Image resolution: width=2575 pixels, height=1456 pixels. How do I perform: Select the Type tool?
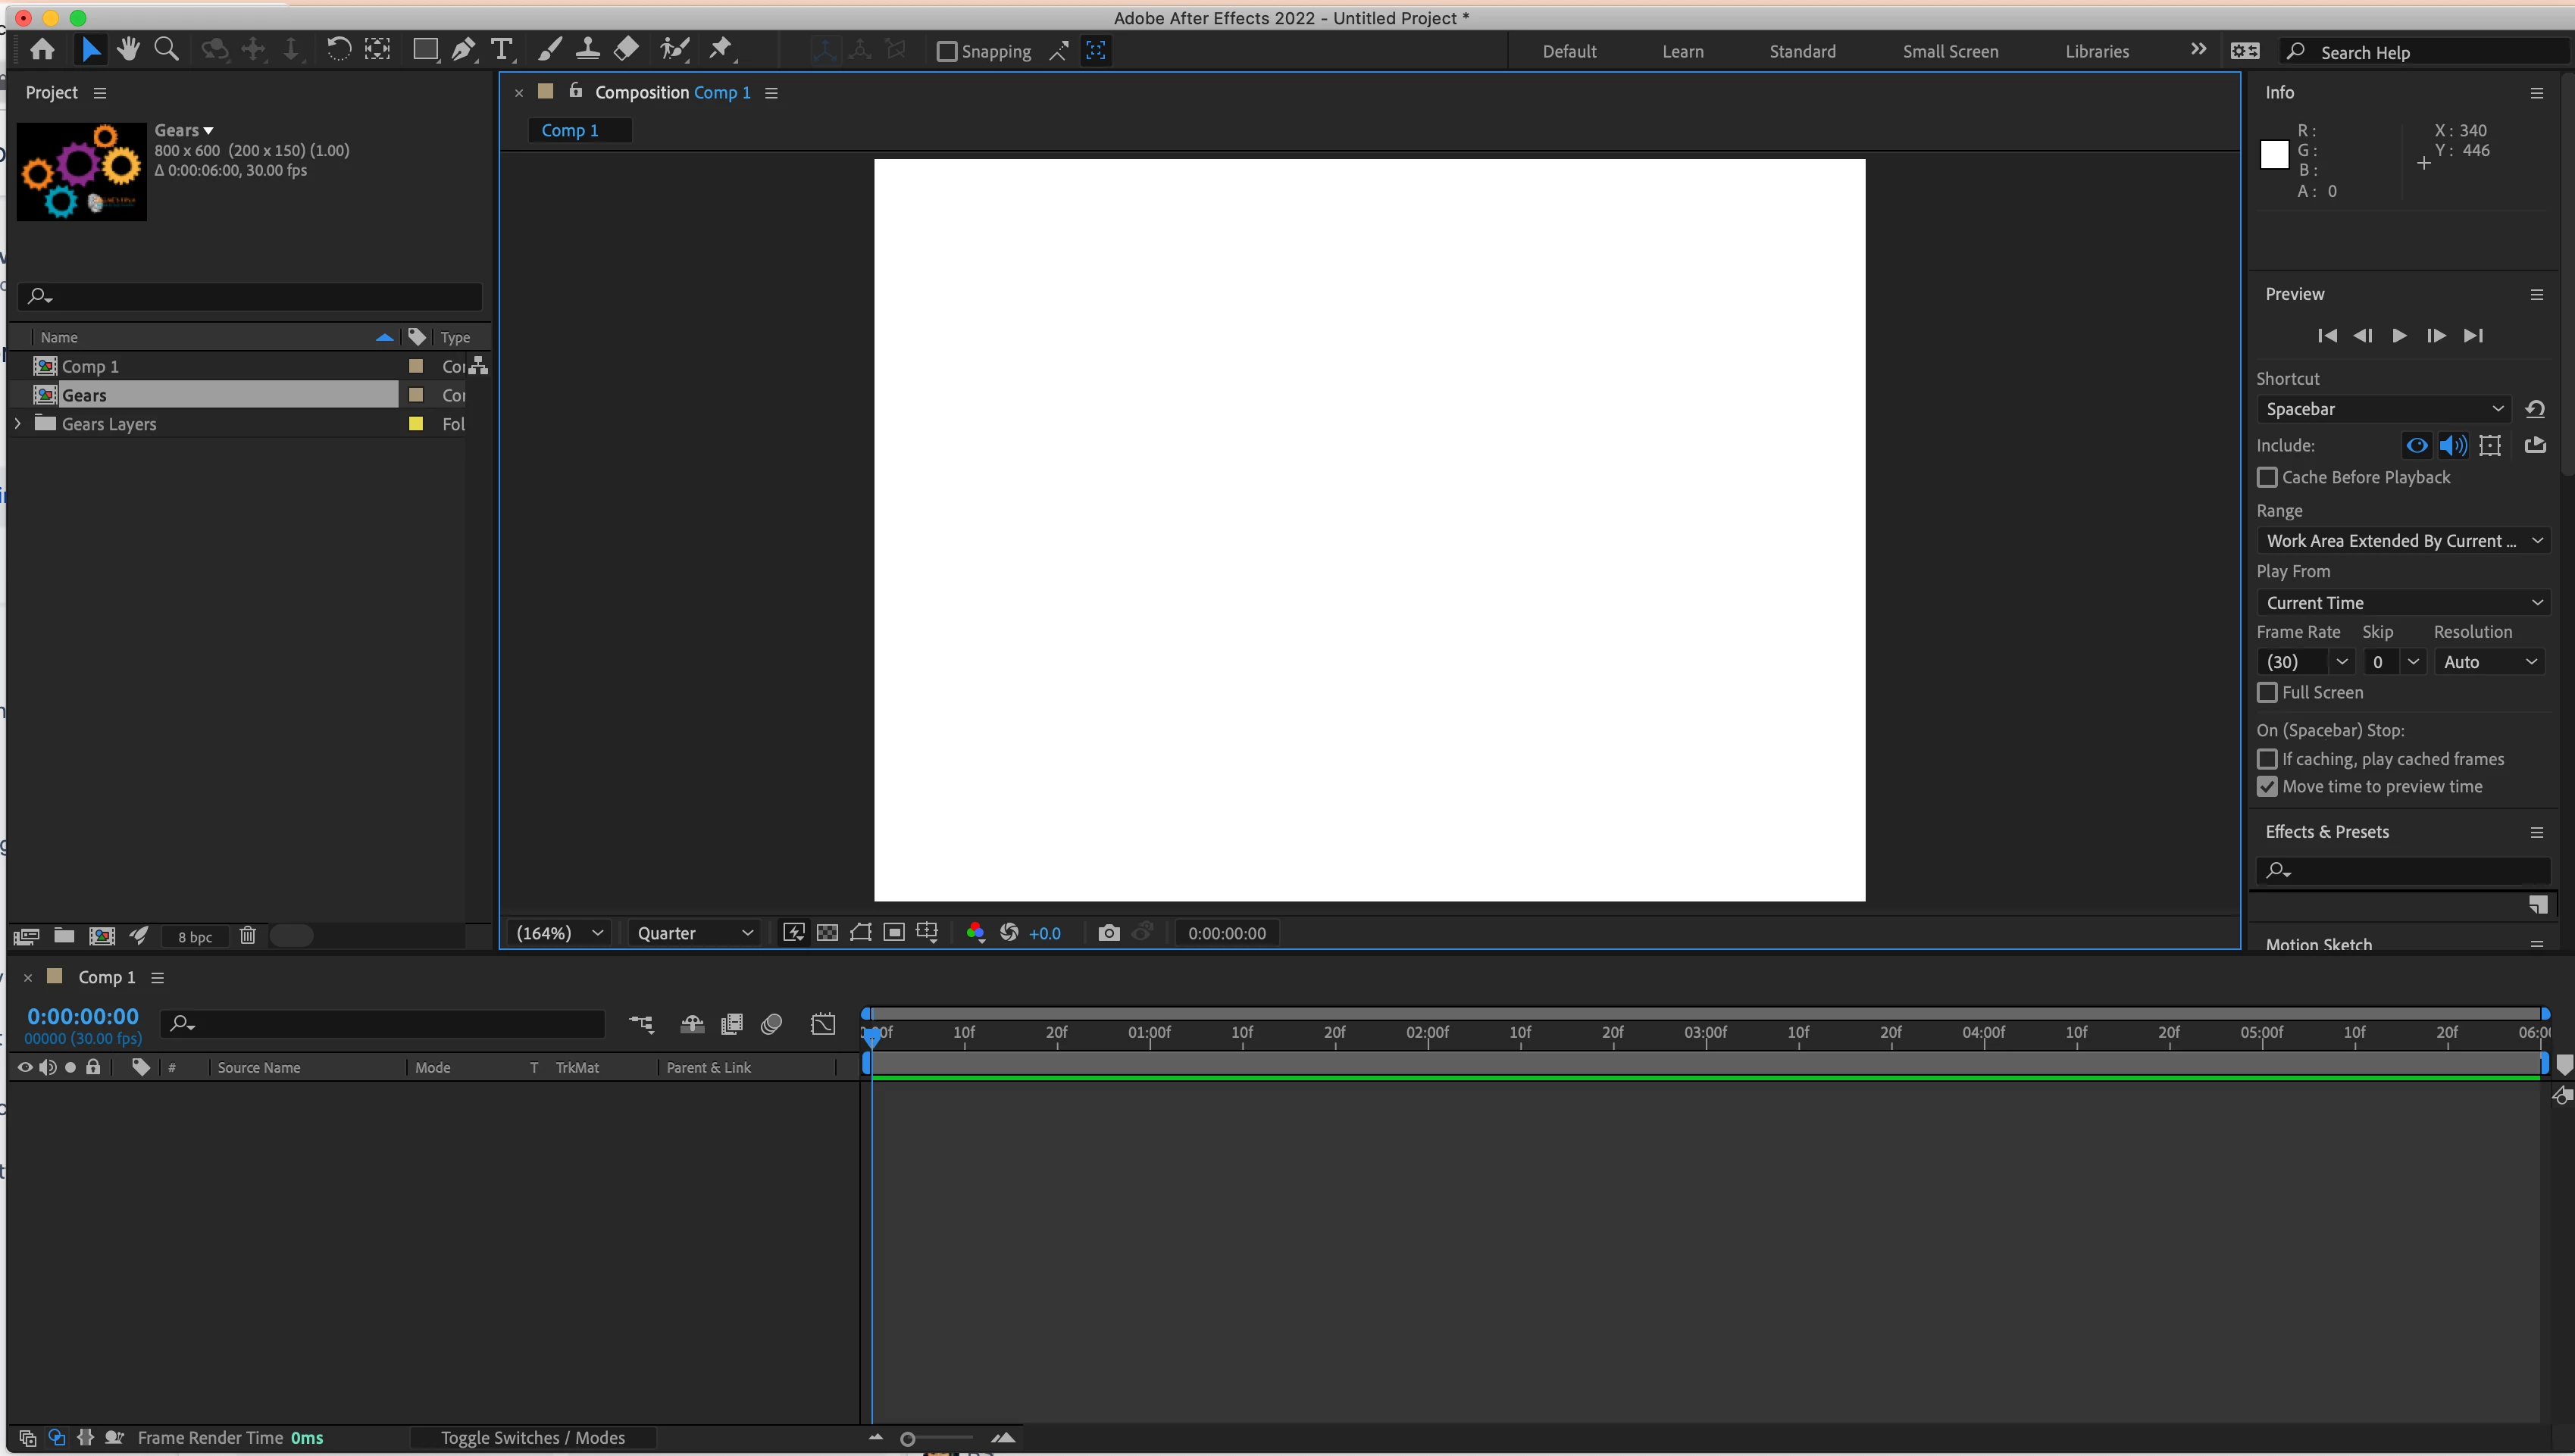point(502,49)
